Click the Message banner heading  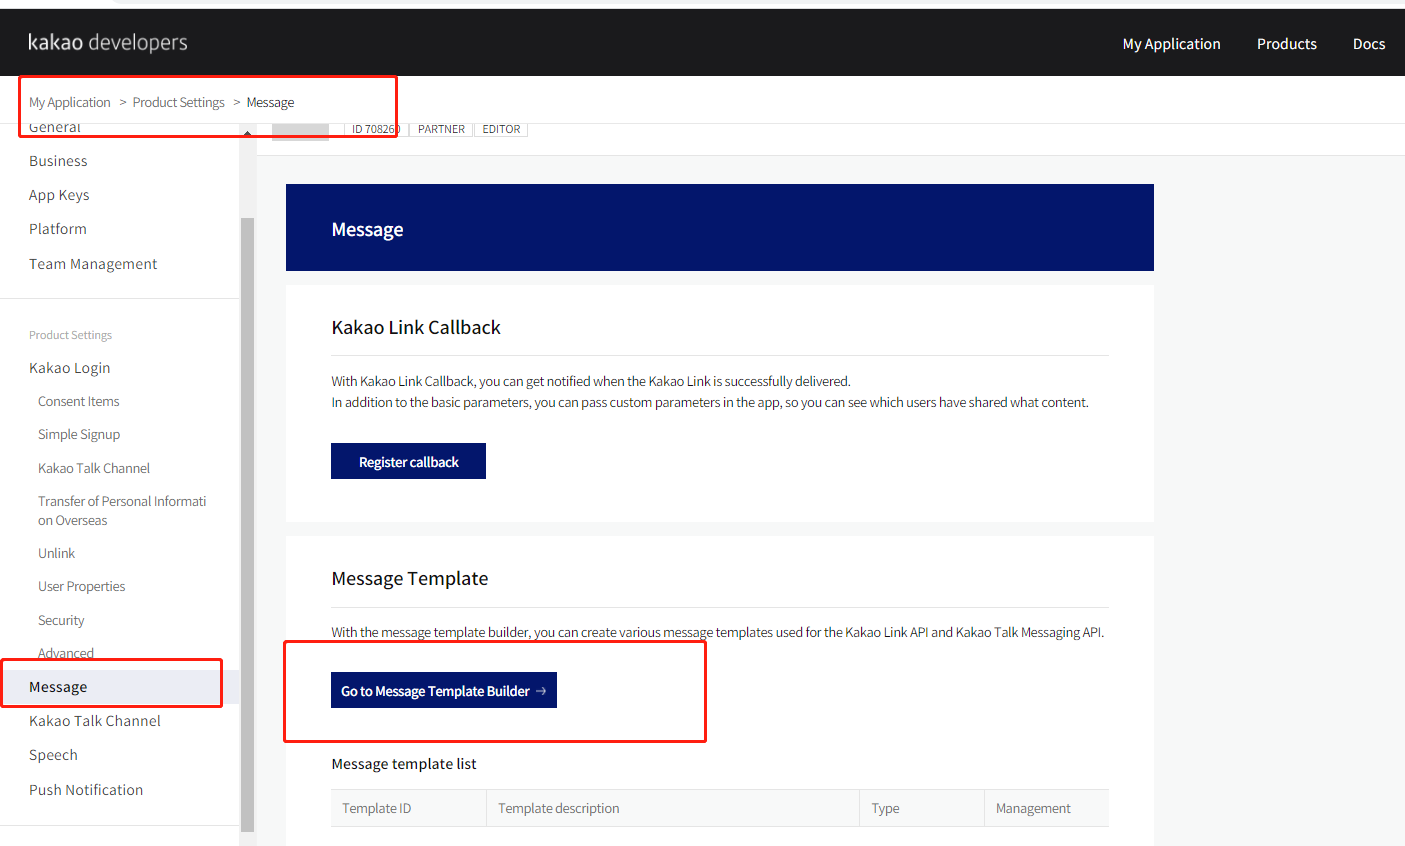click(367, 229)
